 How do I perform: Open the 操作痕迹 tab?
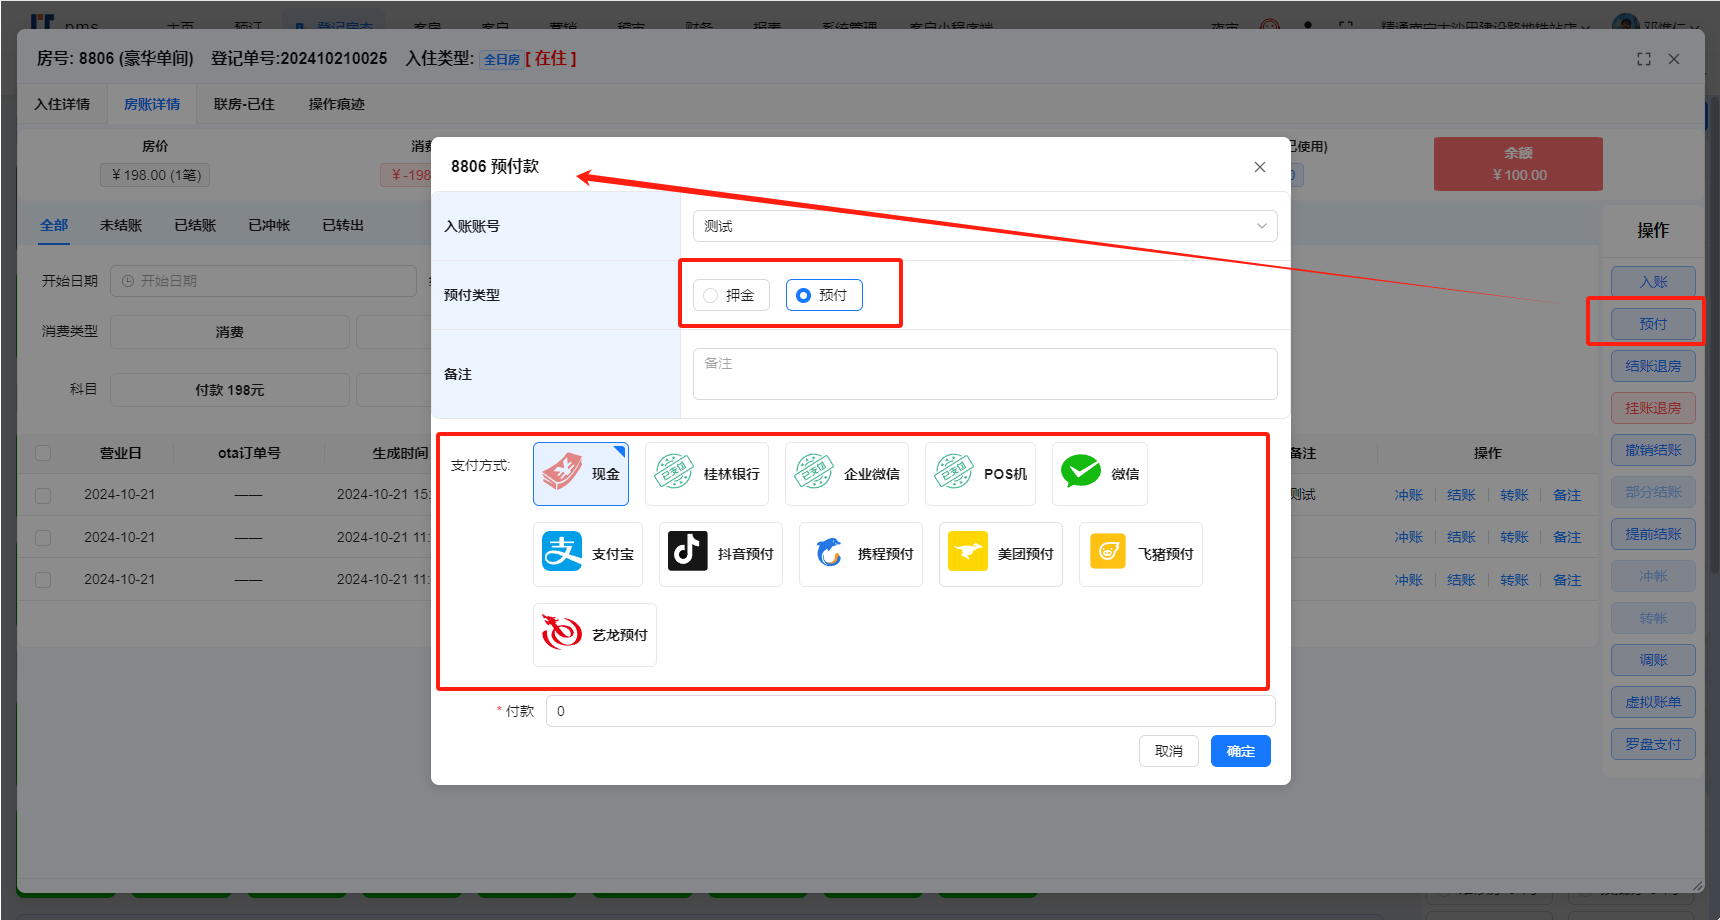pos(336,104)
